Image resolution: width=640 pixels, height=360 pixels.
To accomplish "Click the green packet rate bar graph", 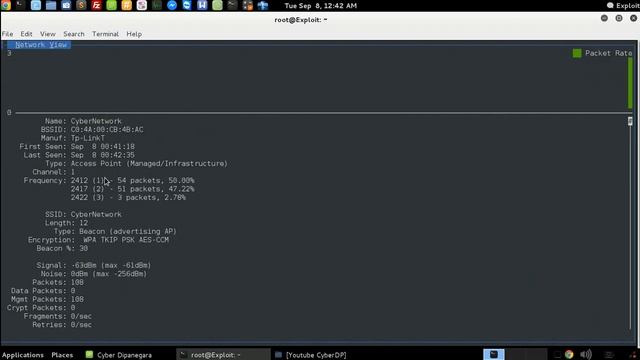I will [630, 83].
